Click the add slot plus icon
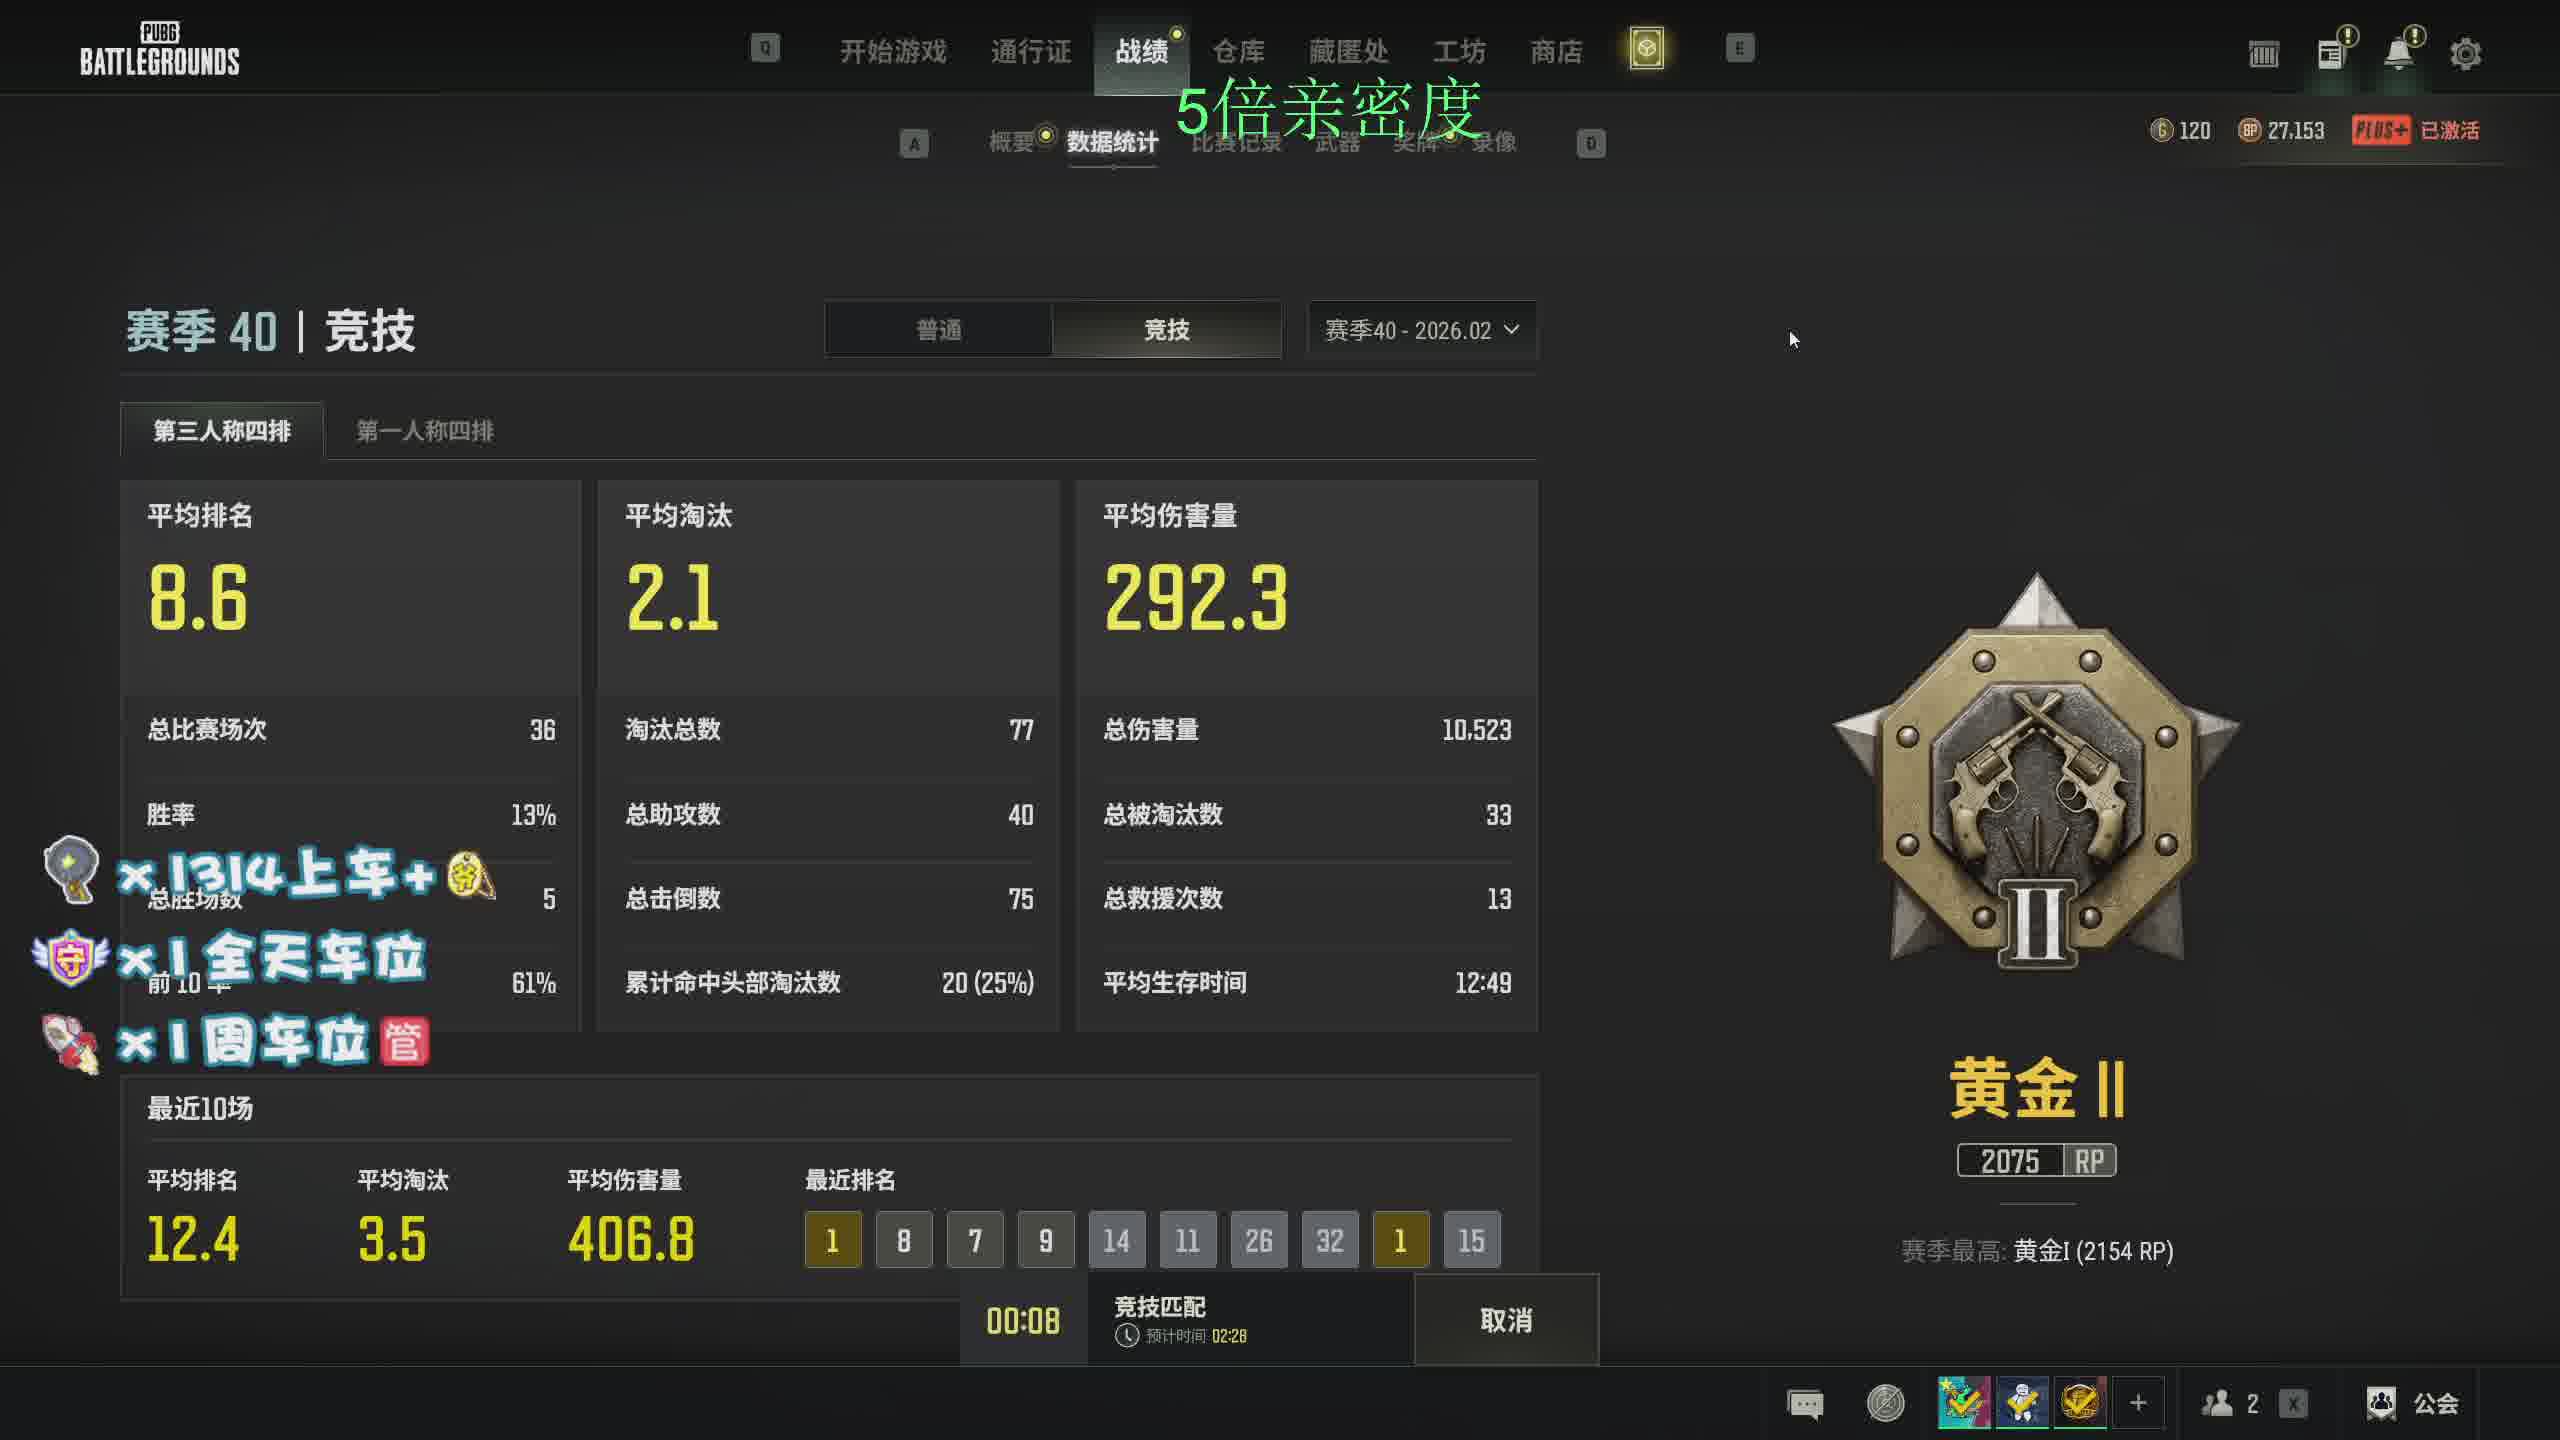This screenshot has width=2560, height=1440. tap(2138, 1403)
